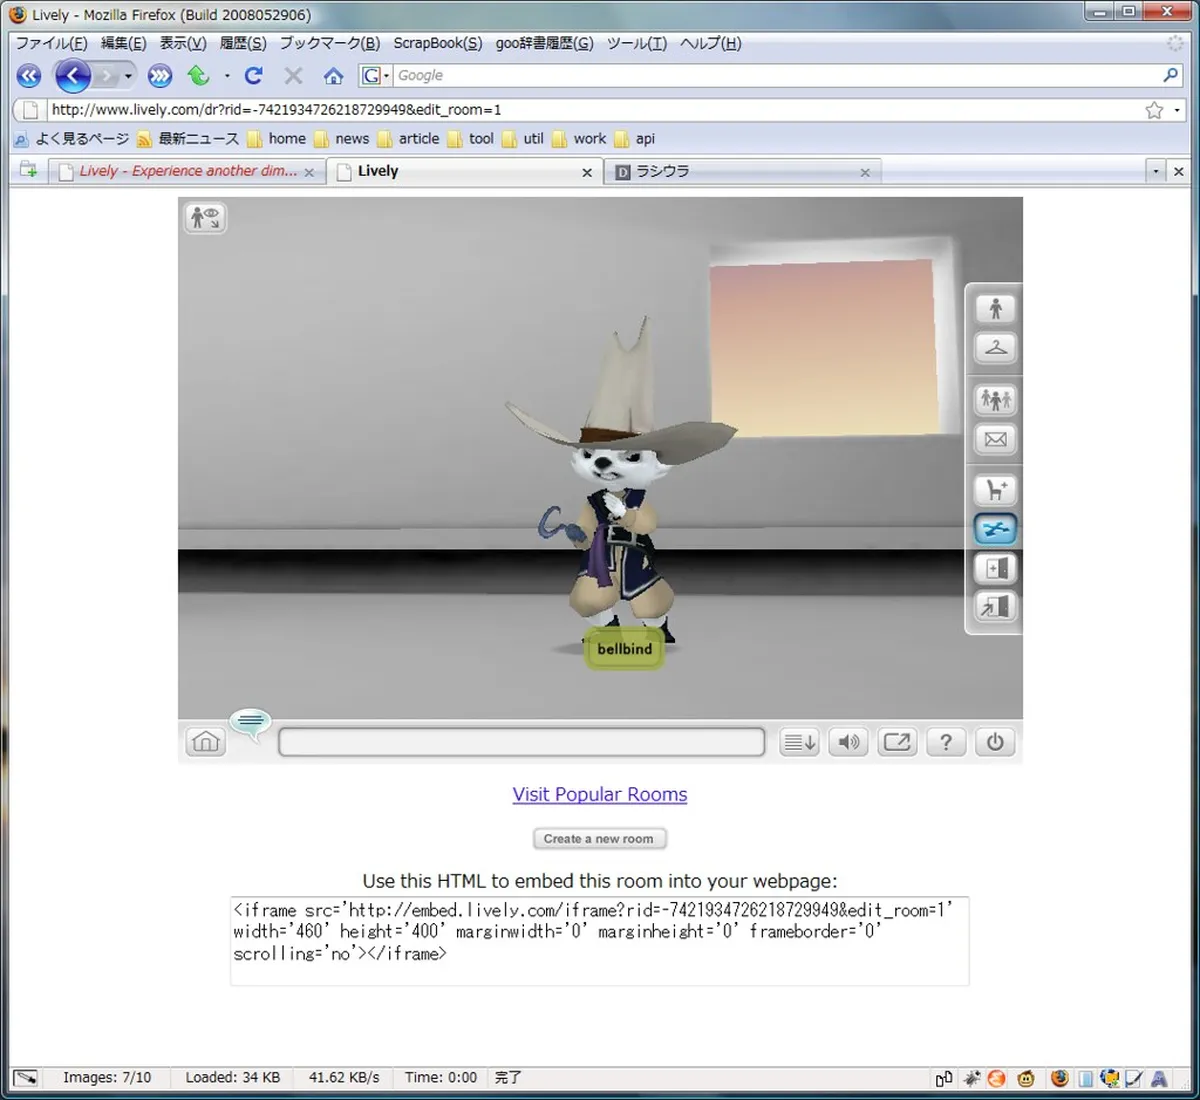1200x1100 pixels.
Task: Click the room home icon
Action: (205, 742)
